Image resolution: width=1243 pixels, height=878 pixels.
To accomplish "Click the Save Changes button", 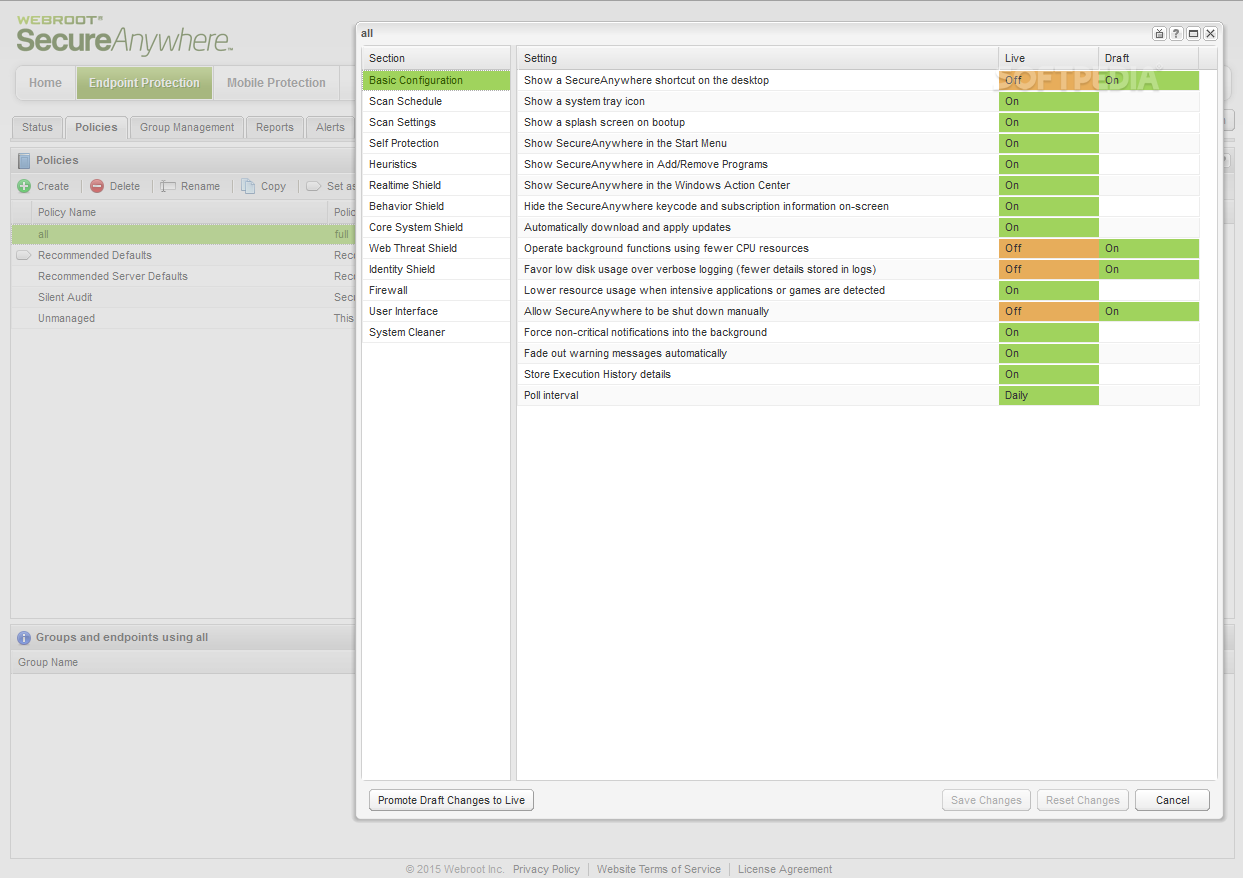I will 986,800.
